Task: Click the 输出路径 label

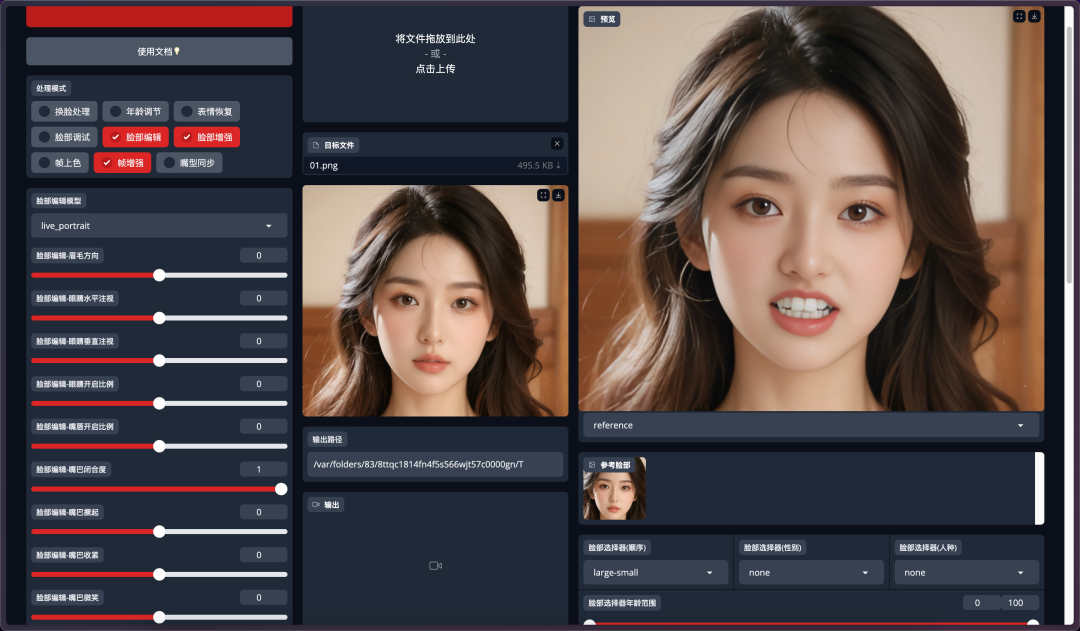Action: [327, 439]
